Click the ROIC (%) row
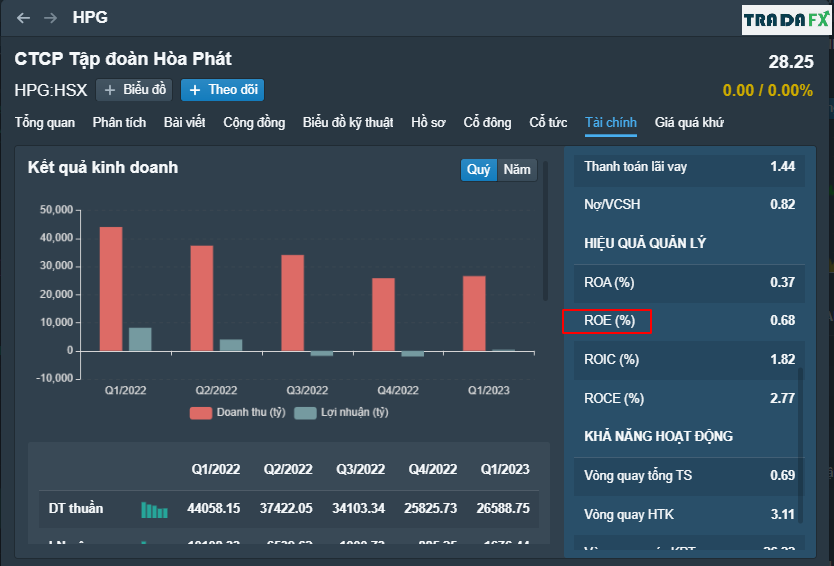 click(x=689, y=360)
